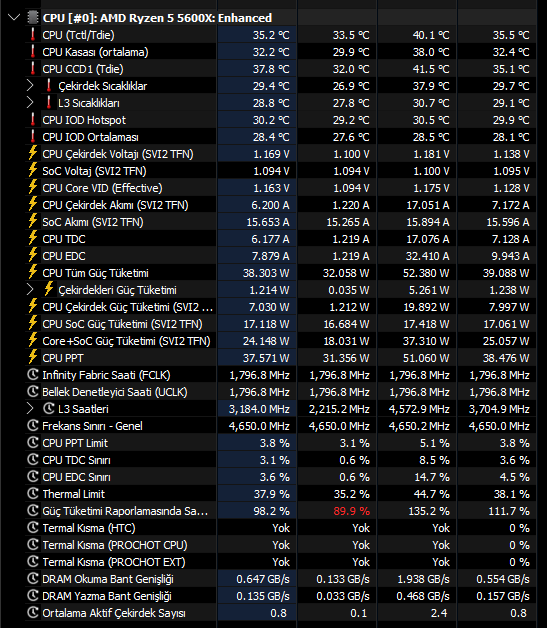Click lightning icon beside CPU PPT
The width and height of the screenshot is (547, 628).
[33, 357]
